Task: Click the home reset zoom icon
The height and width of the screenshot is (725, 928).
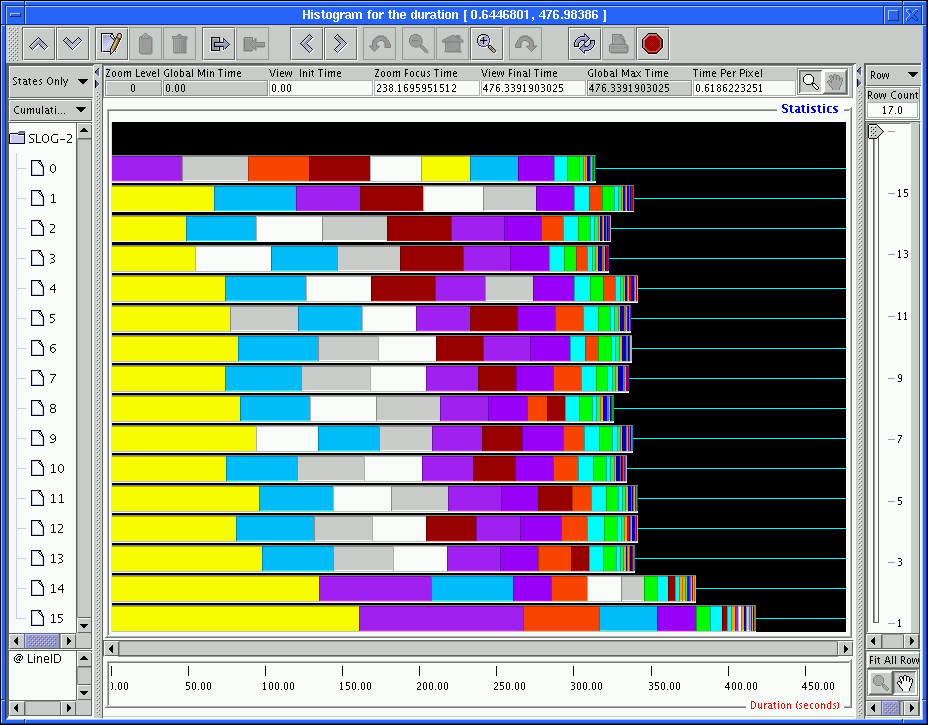Action: tap(452, 44)
